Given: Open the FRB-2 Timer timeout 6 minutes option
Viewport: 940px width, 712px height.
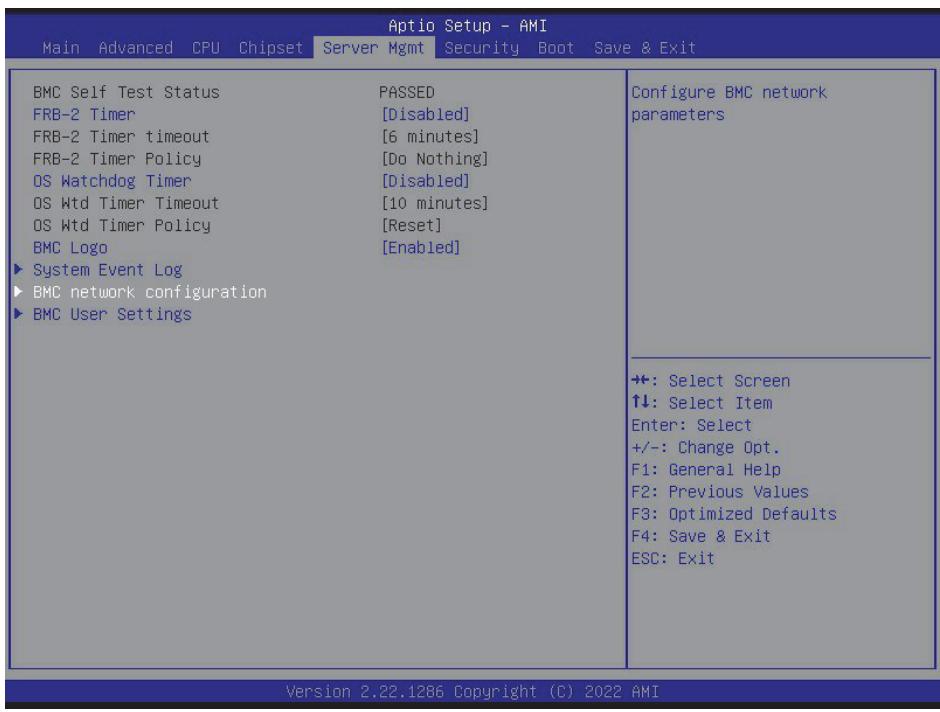Looking at the screenshot, I should [430, 136].
